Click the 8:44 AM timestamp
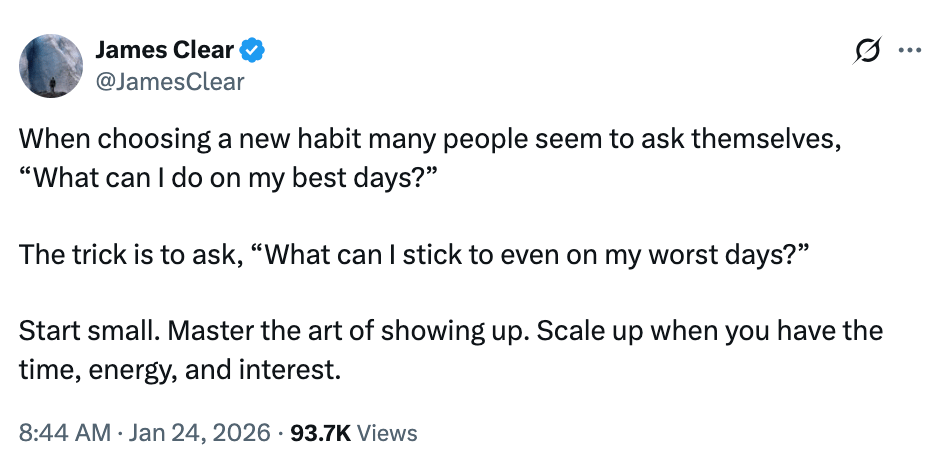 [63, 433]
